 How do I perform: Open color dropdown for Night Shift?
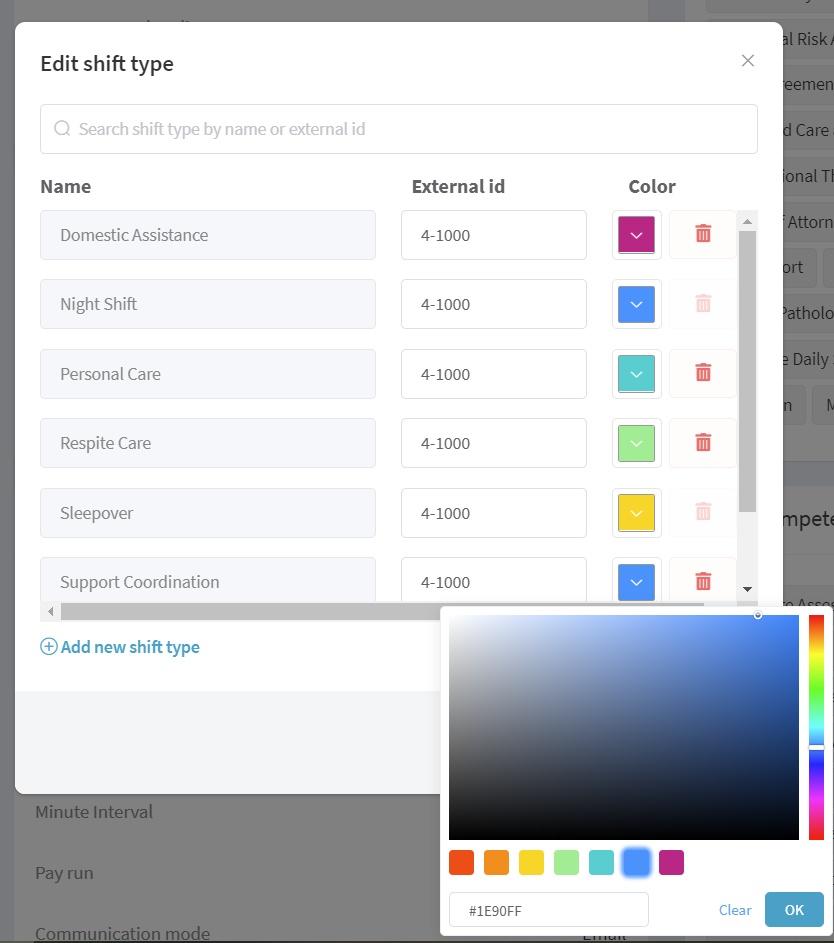(x=636, y=304)
